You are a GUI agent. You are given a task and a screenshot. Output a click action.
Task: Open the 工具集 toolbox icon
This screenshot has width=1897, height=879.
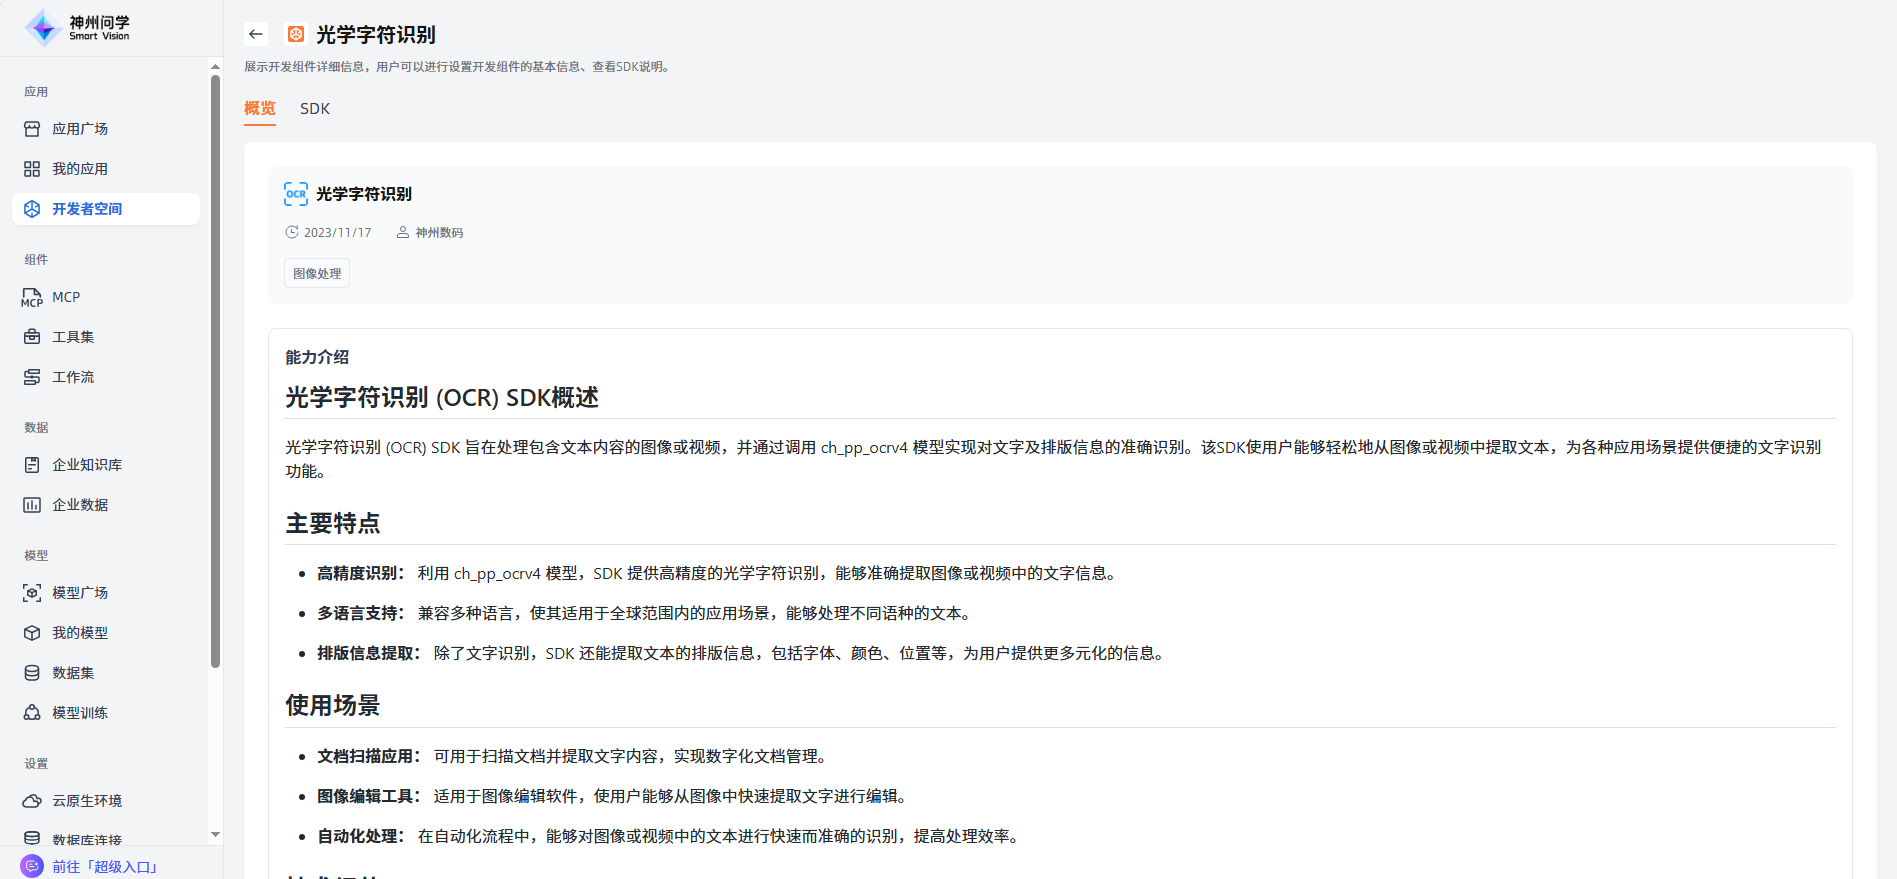coord(32,337)
